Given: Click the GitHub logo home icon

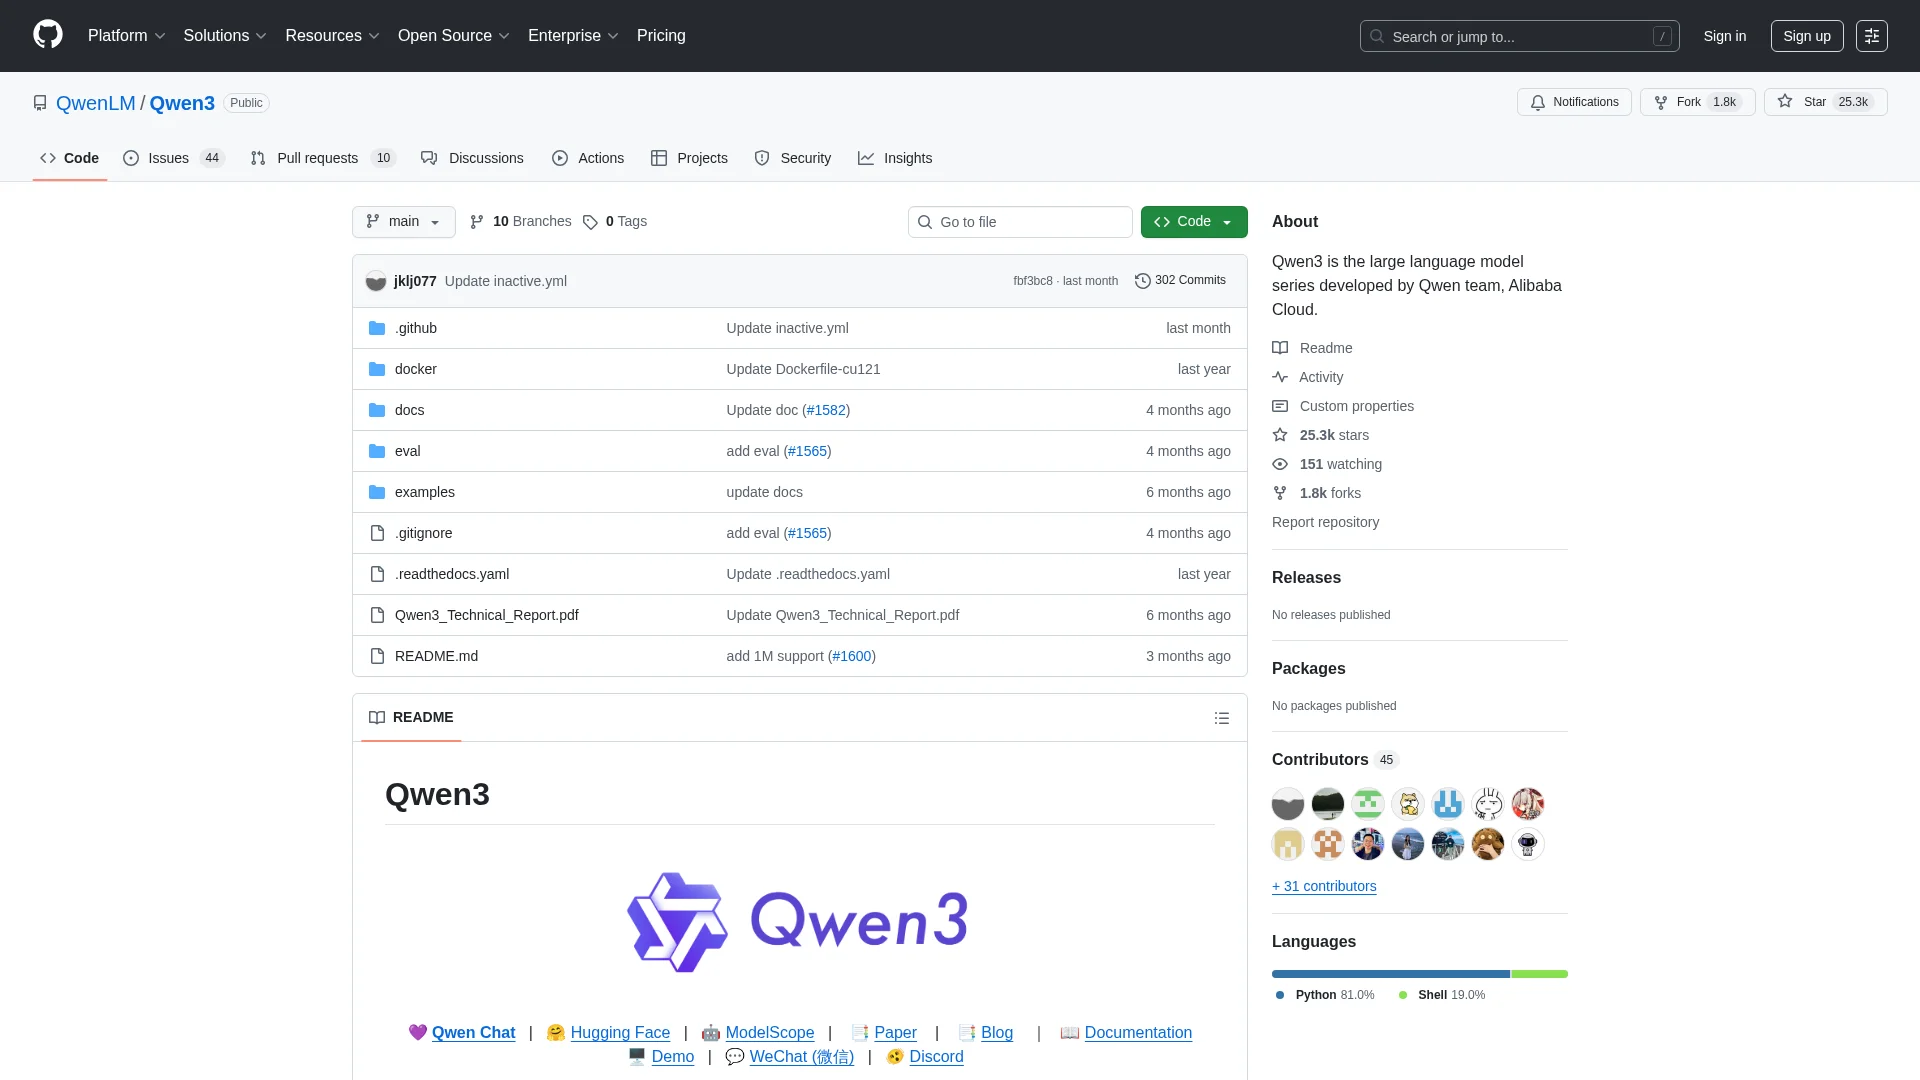Looking at the screenshot, I should coord(47,35).
